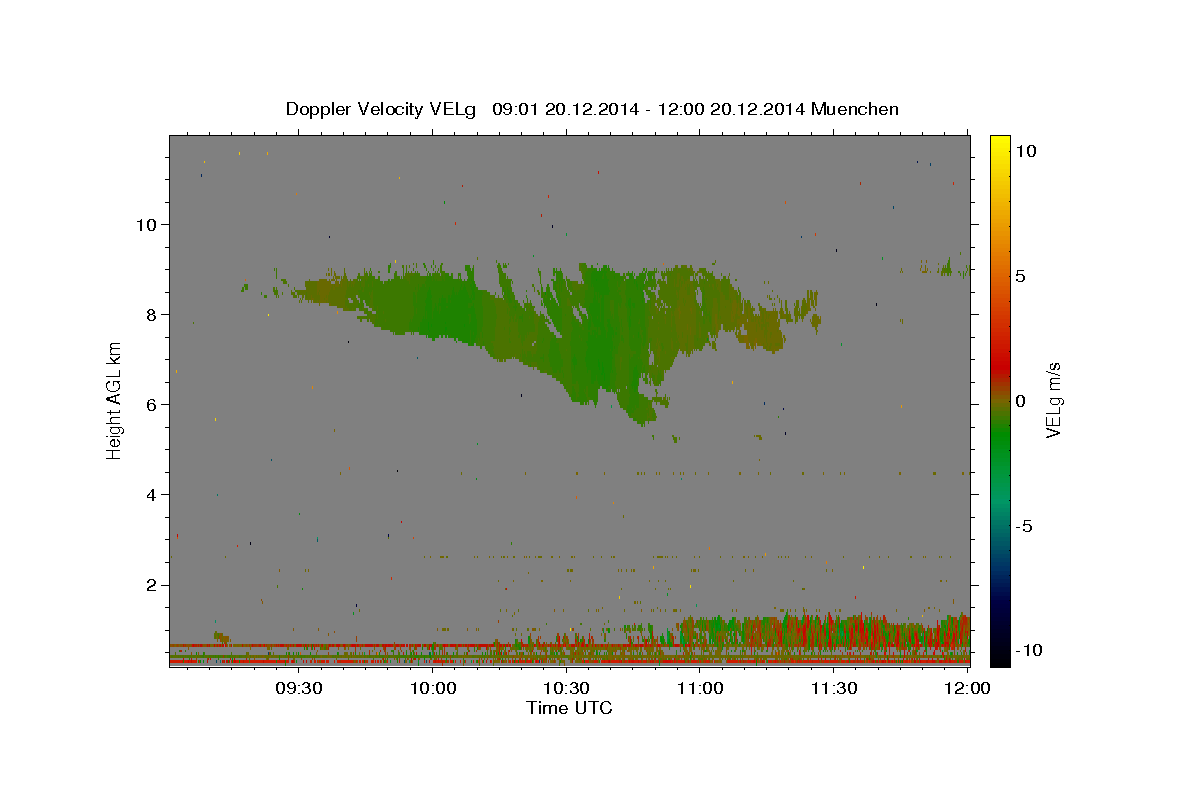Click the '12:00' time axis label

pos(967,688)
